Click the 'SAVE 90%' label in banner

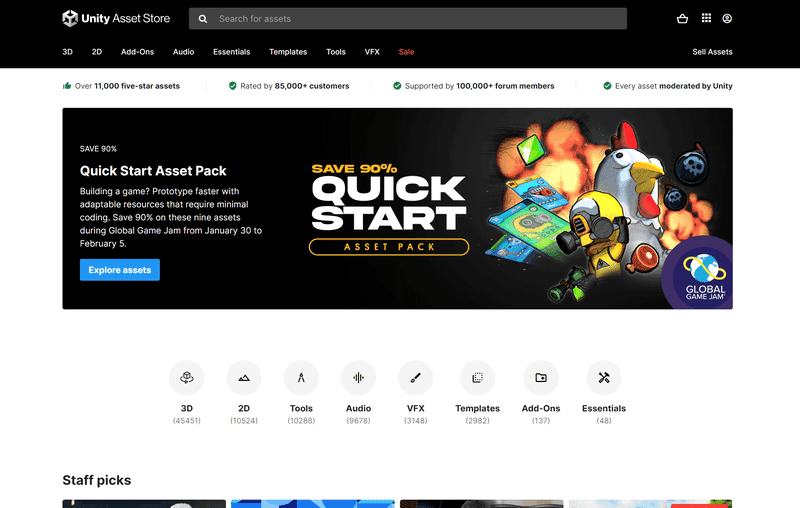98,149
